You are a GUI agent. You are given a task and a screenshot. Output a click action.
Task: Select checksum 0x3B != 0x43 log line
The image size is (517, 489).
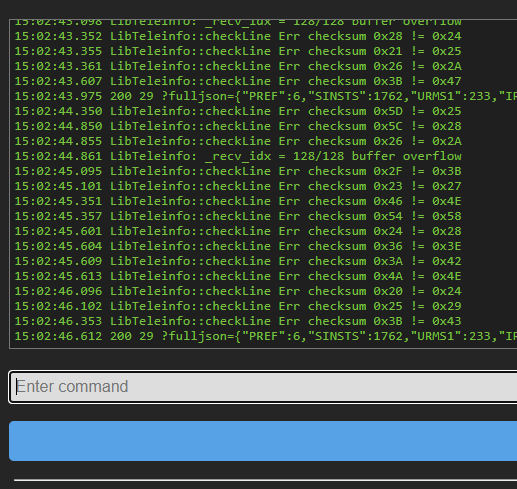point(238,321)
